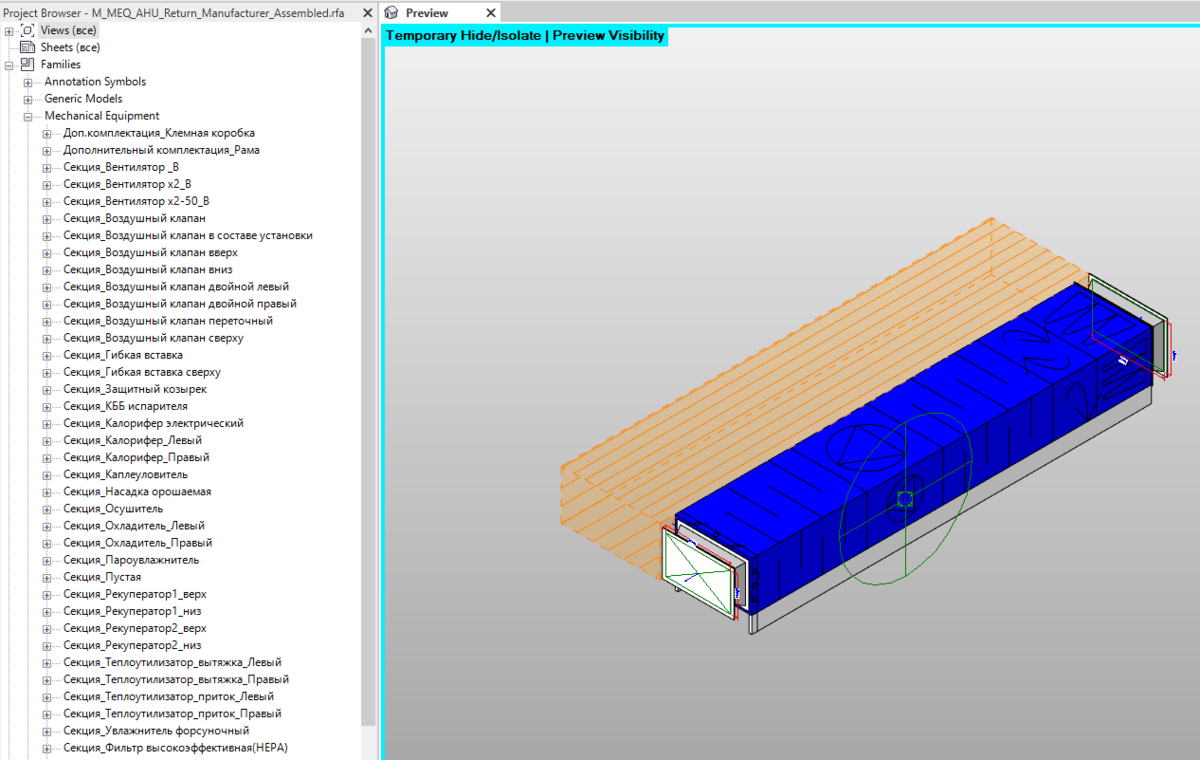Select Секция_Воздушный клапан в составе установки
This screenshot has width=1200, height=760.
(x=188, y=235)
